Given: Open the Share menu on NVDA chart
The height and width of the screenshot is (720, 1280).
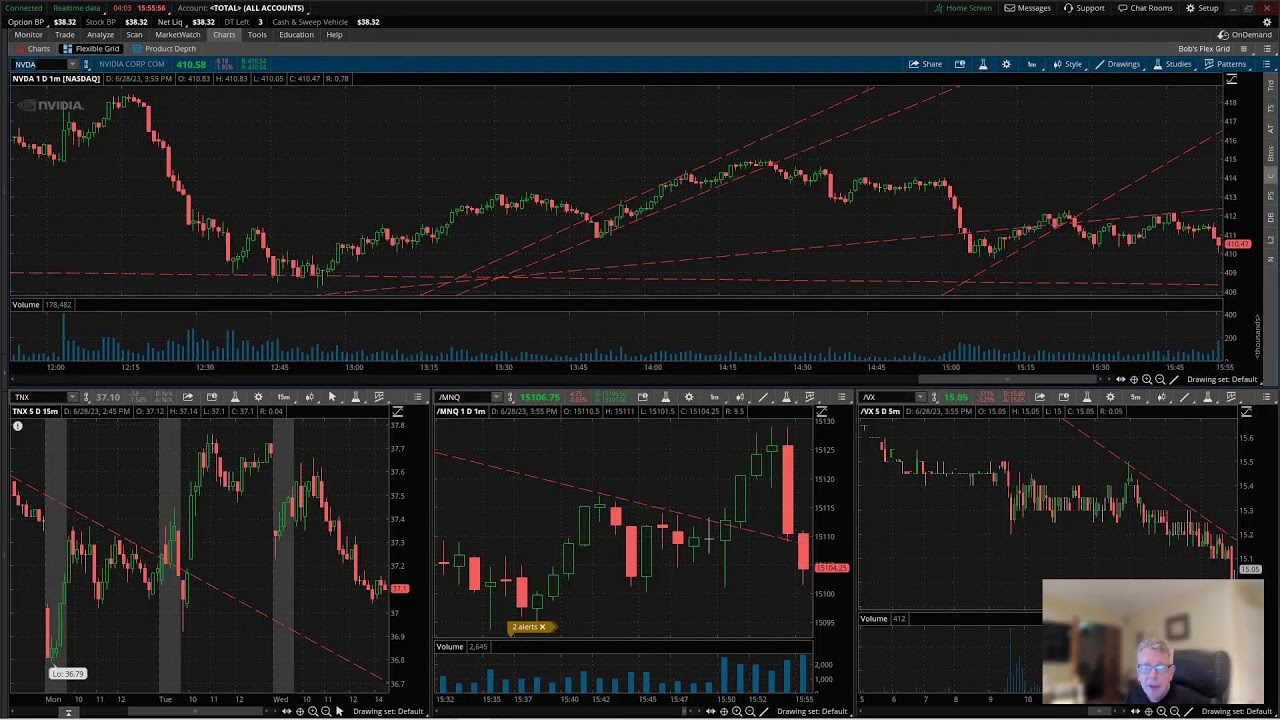Looking at the screenshot, I should pyautogui.click(x=925, y=64).
